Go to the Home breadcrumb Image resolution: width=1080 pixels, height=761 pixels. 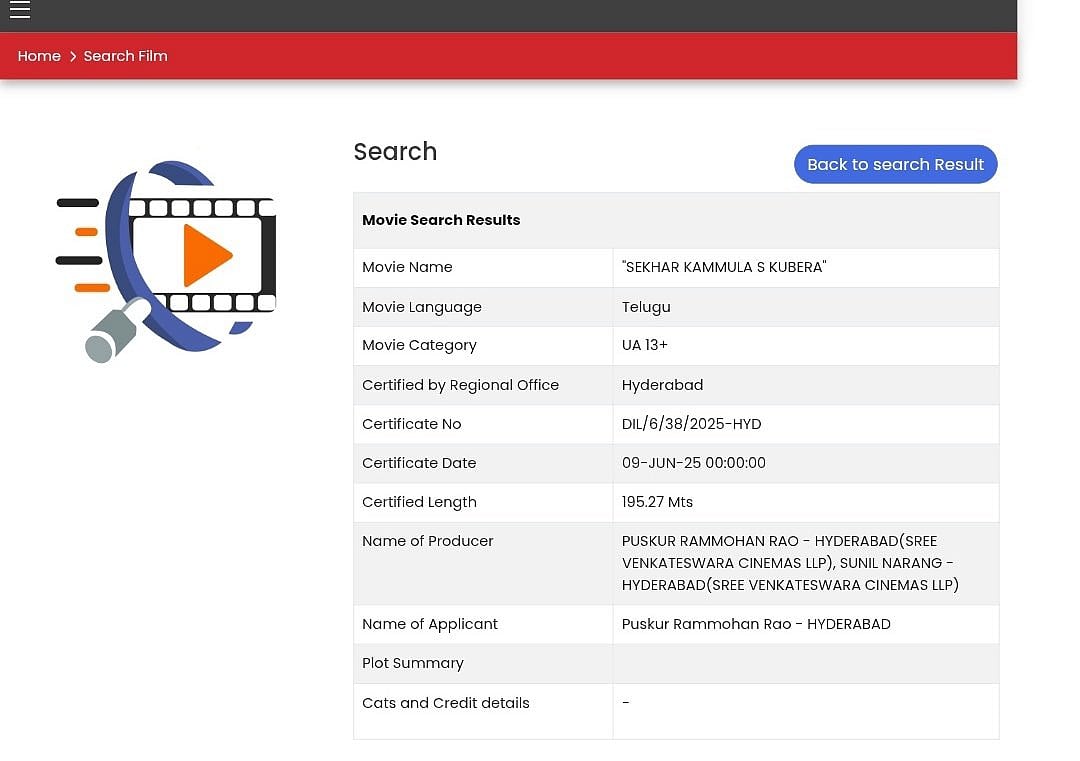click(39, 56)
